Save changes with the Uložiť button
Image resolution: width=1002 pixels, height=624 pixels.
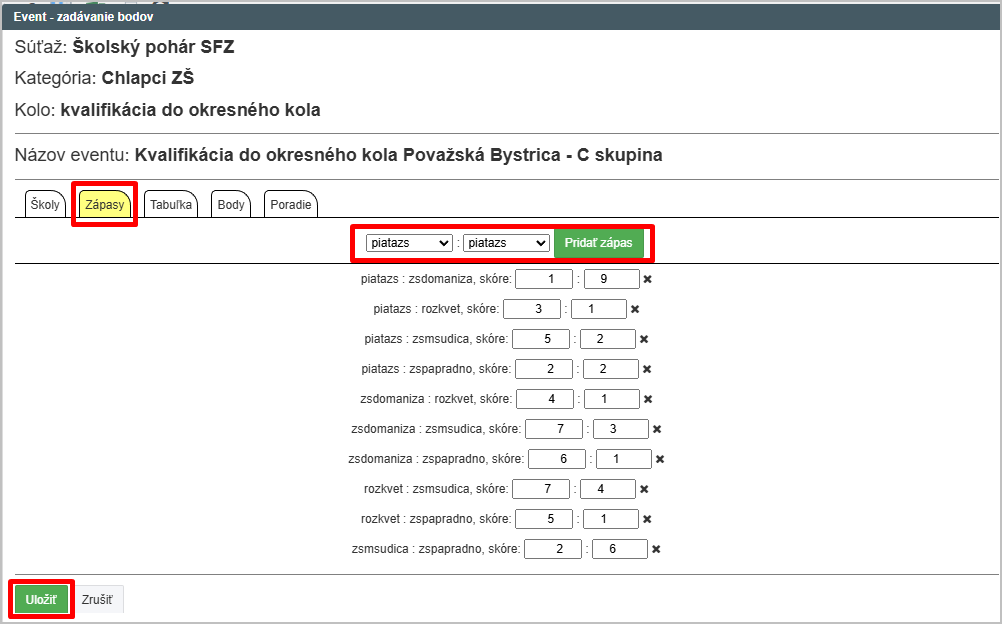41,600
